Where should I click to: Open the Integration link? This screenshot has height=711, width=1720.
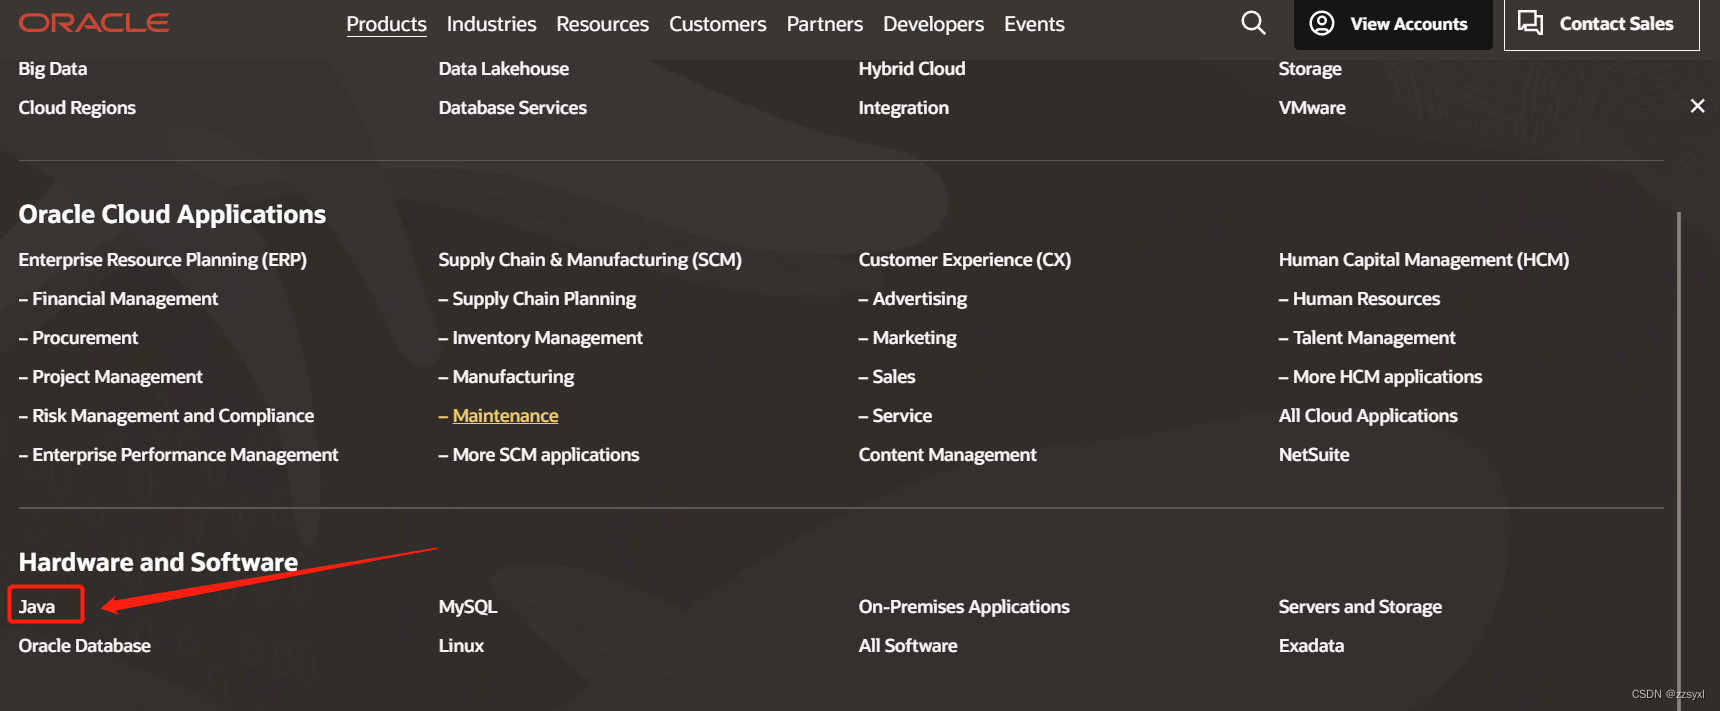click(903, 108)
